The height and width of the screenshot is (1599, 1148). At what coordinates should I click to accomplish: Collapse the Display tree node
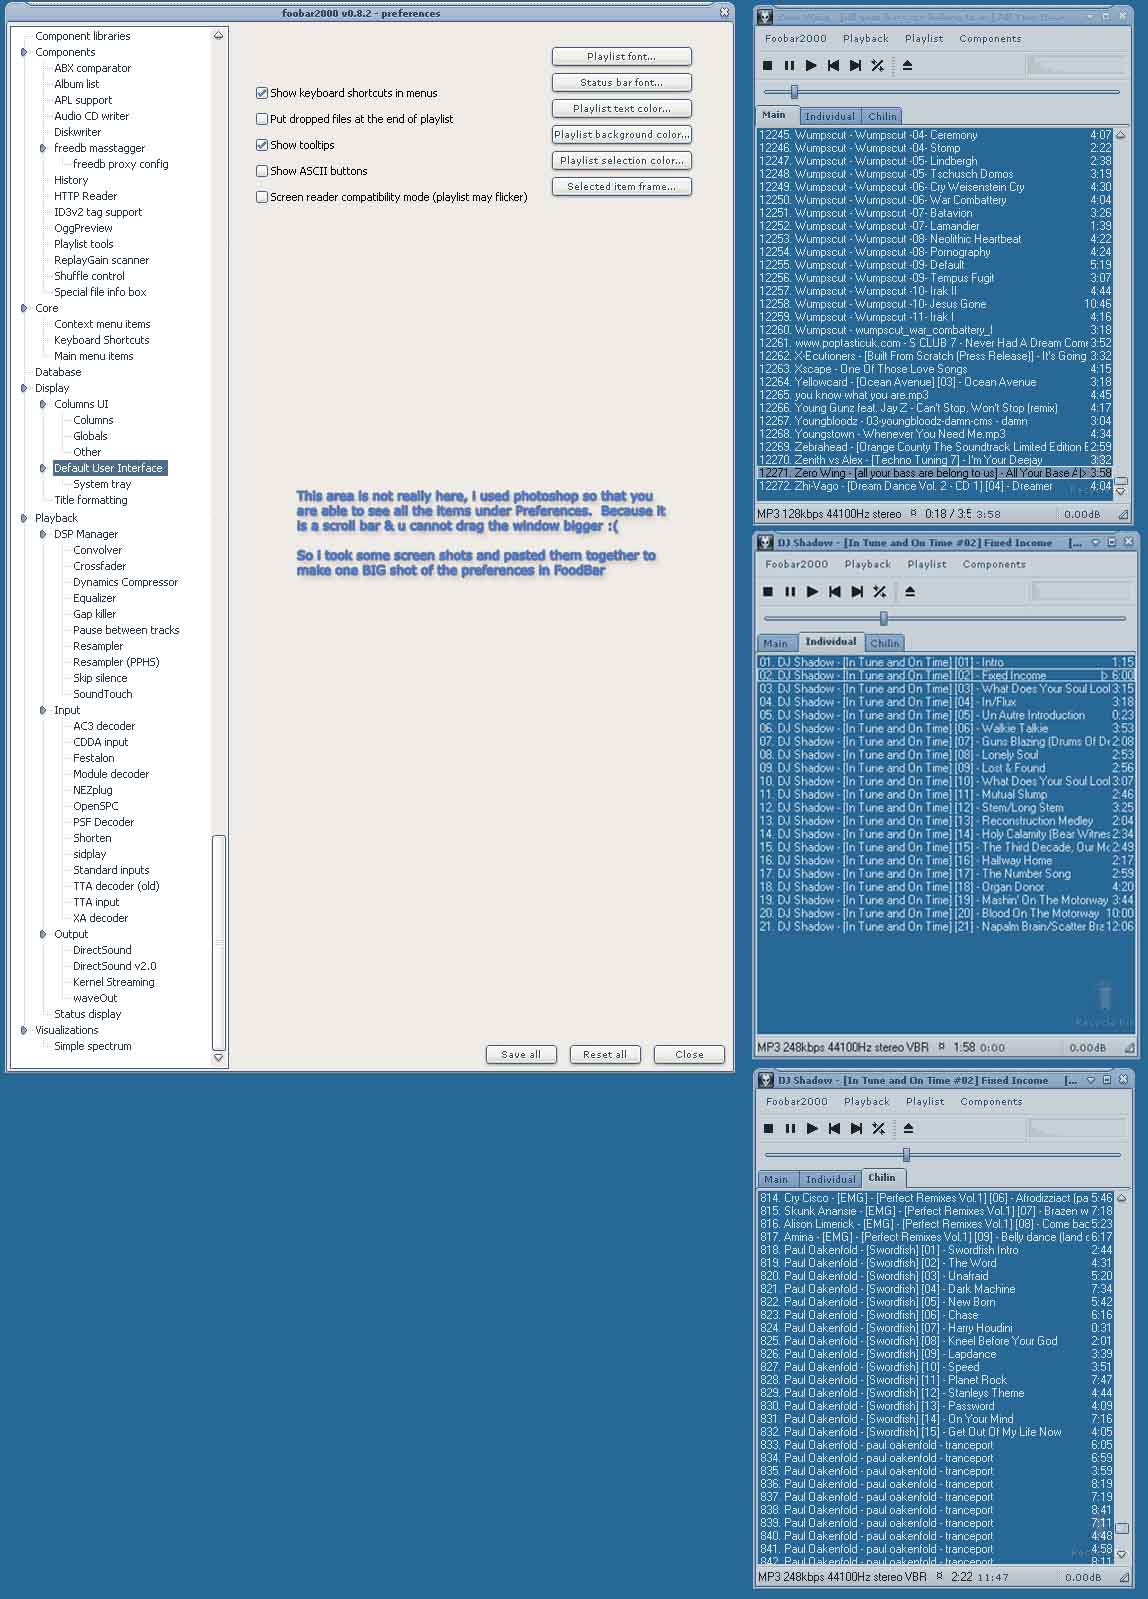click(24, 388)
